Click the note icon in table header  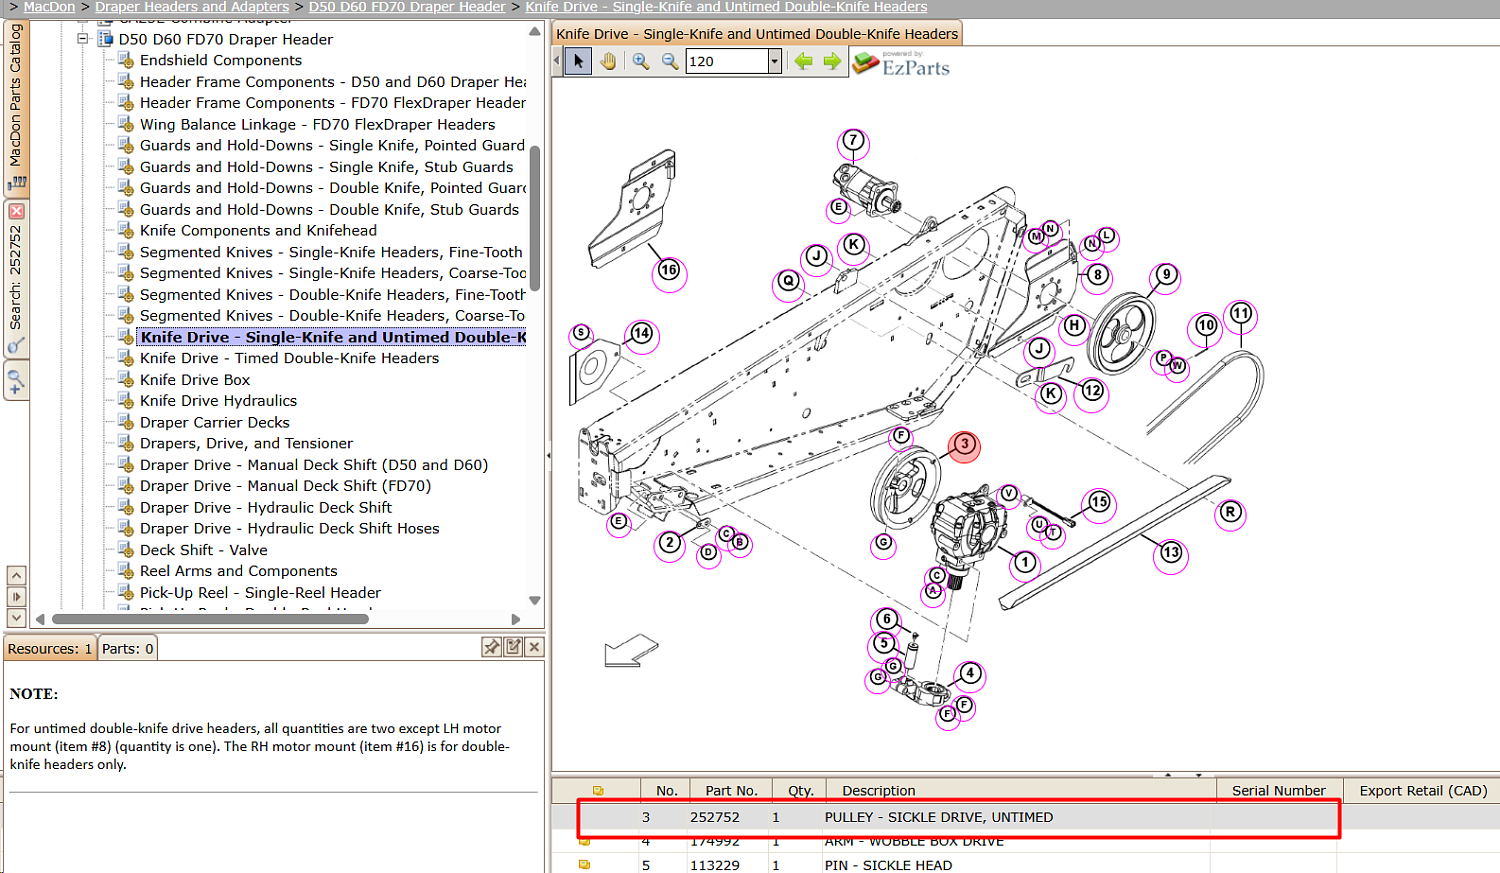click(x=598, y=790)
